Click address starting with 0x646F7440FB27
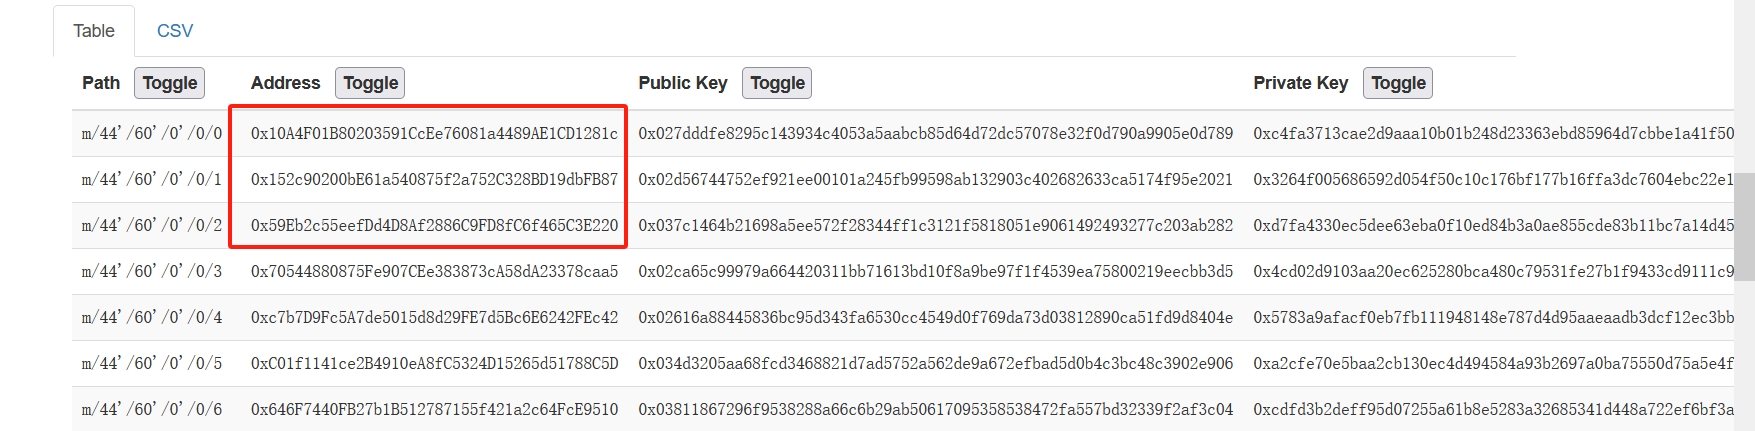 tap(434, 409)
